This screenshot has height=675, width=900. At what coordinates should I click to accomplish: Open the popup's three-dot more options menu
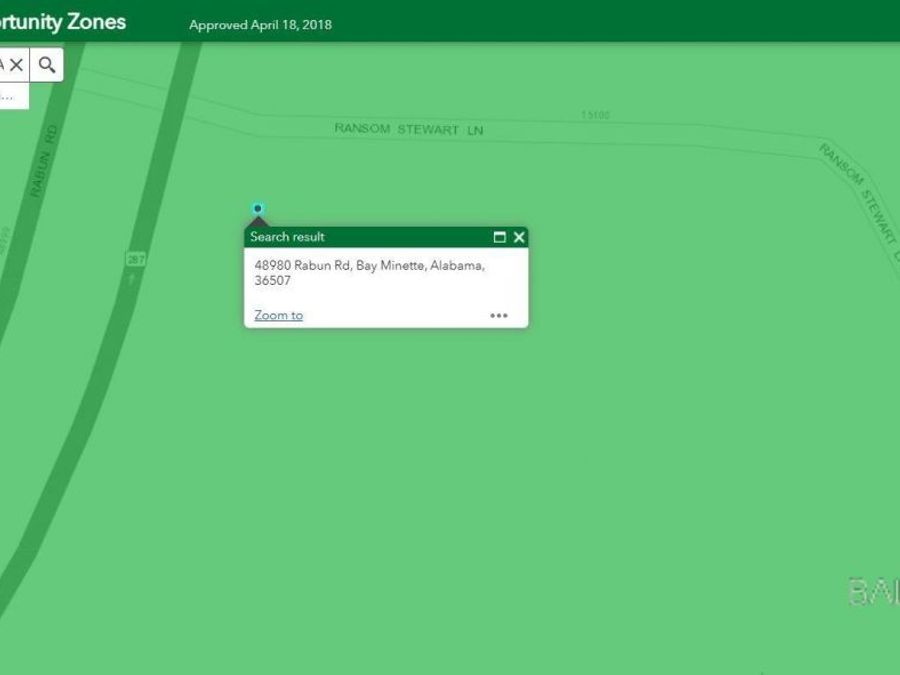click(499, 316)
